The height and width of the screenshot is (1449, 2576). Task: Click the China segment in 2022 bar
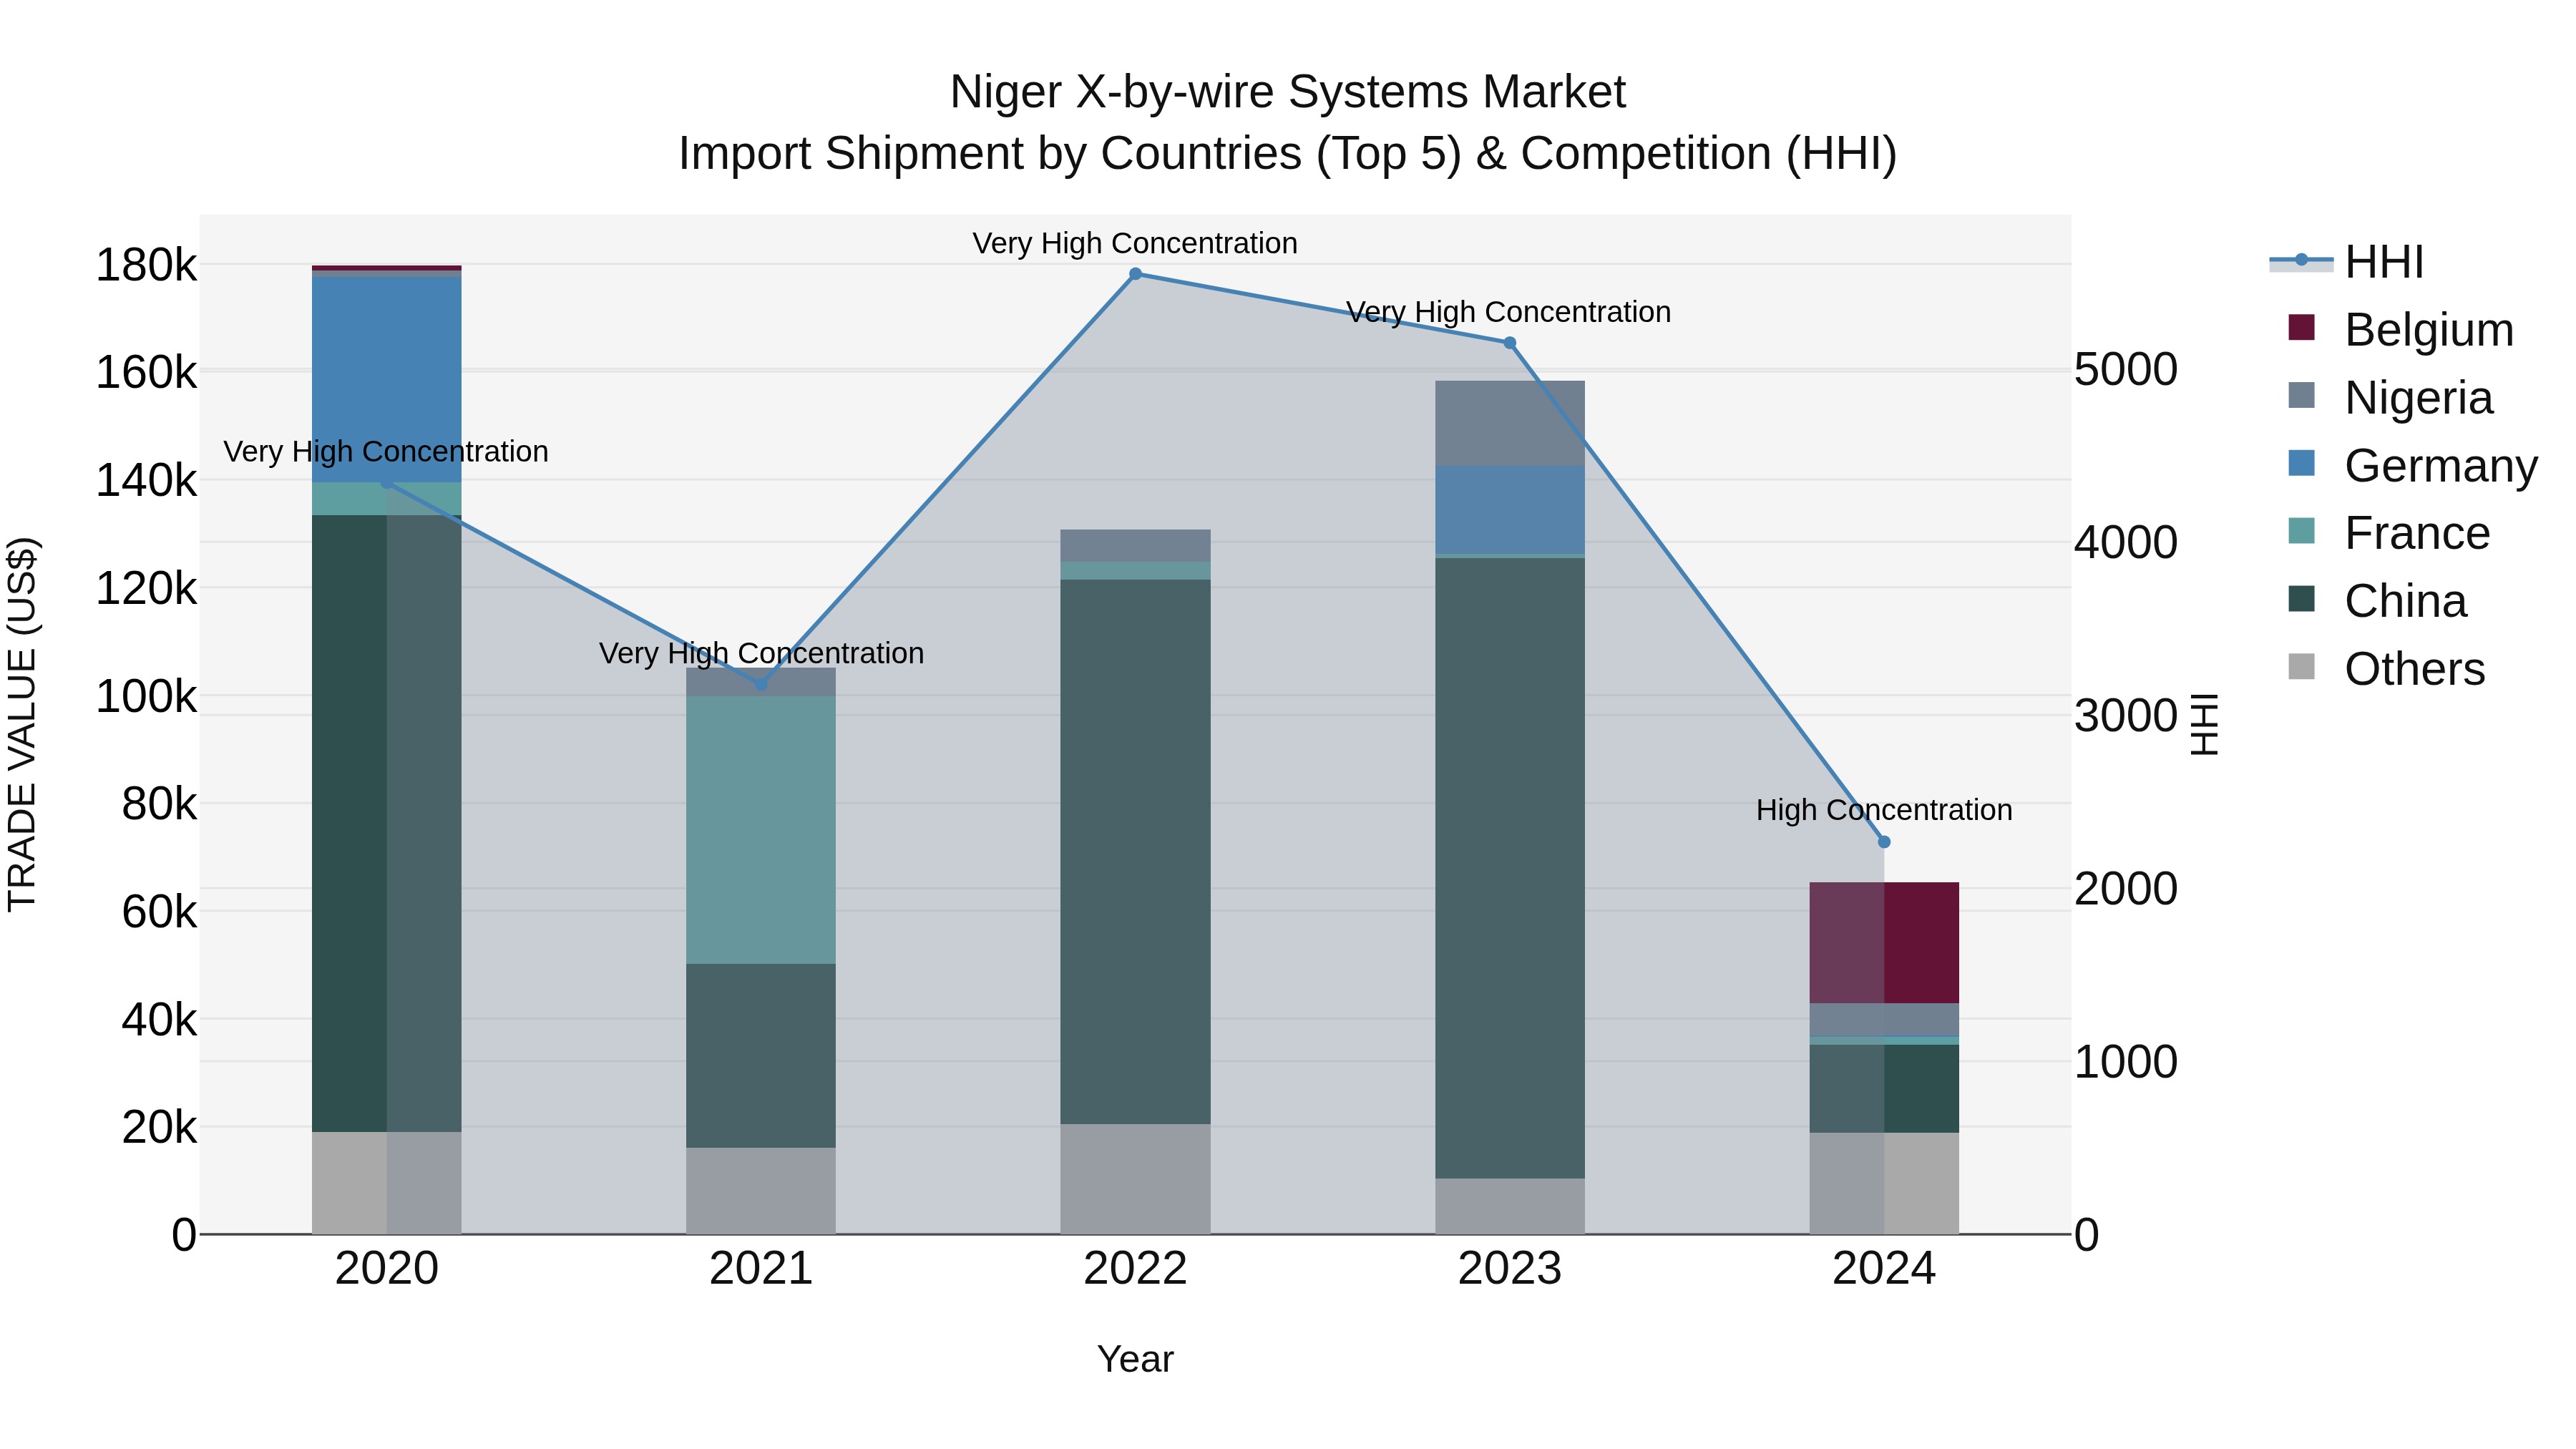click(x=1135, y=852)
